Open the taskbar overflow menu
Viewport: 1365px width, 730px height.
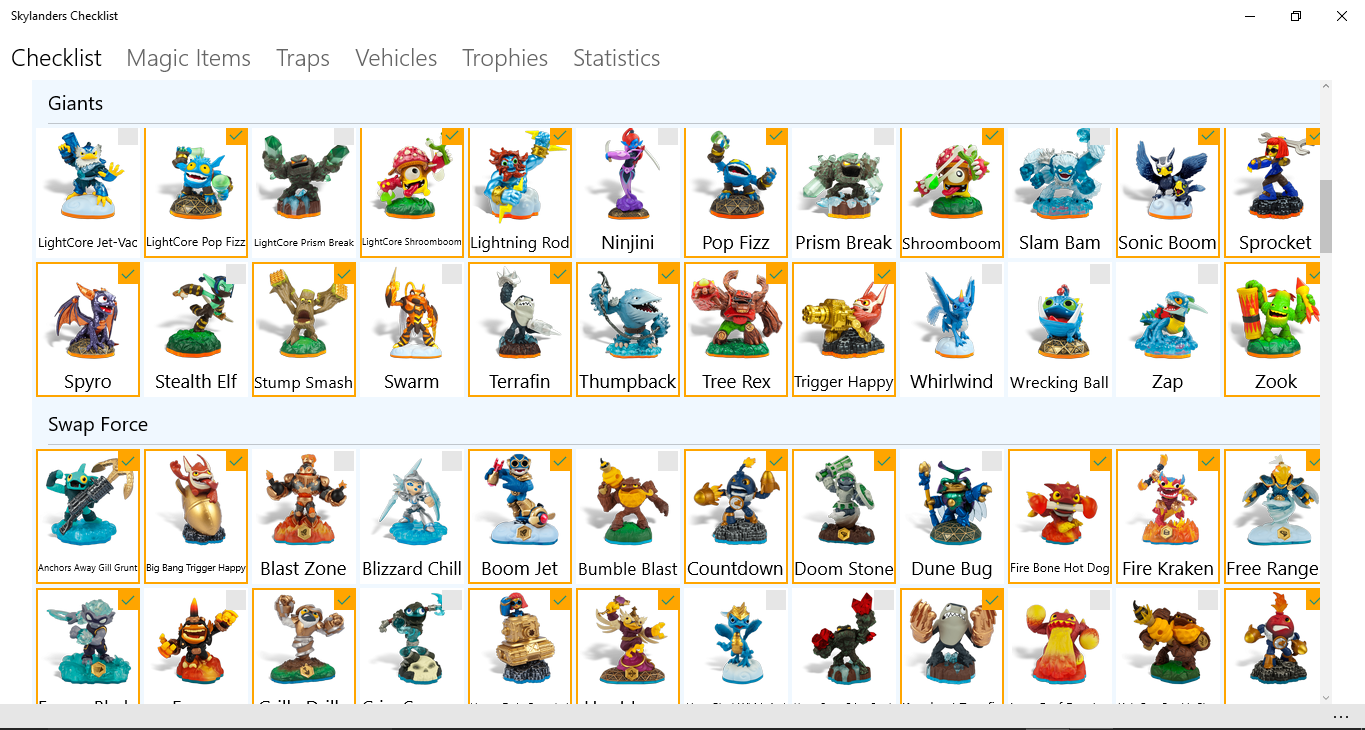[x=1343, y=715]
